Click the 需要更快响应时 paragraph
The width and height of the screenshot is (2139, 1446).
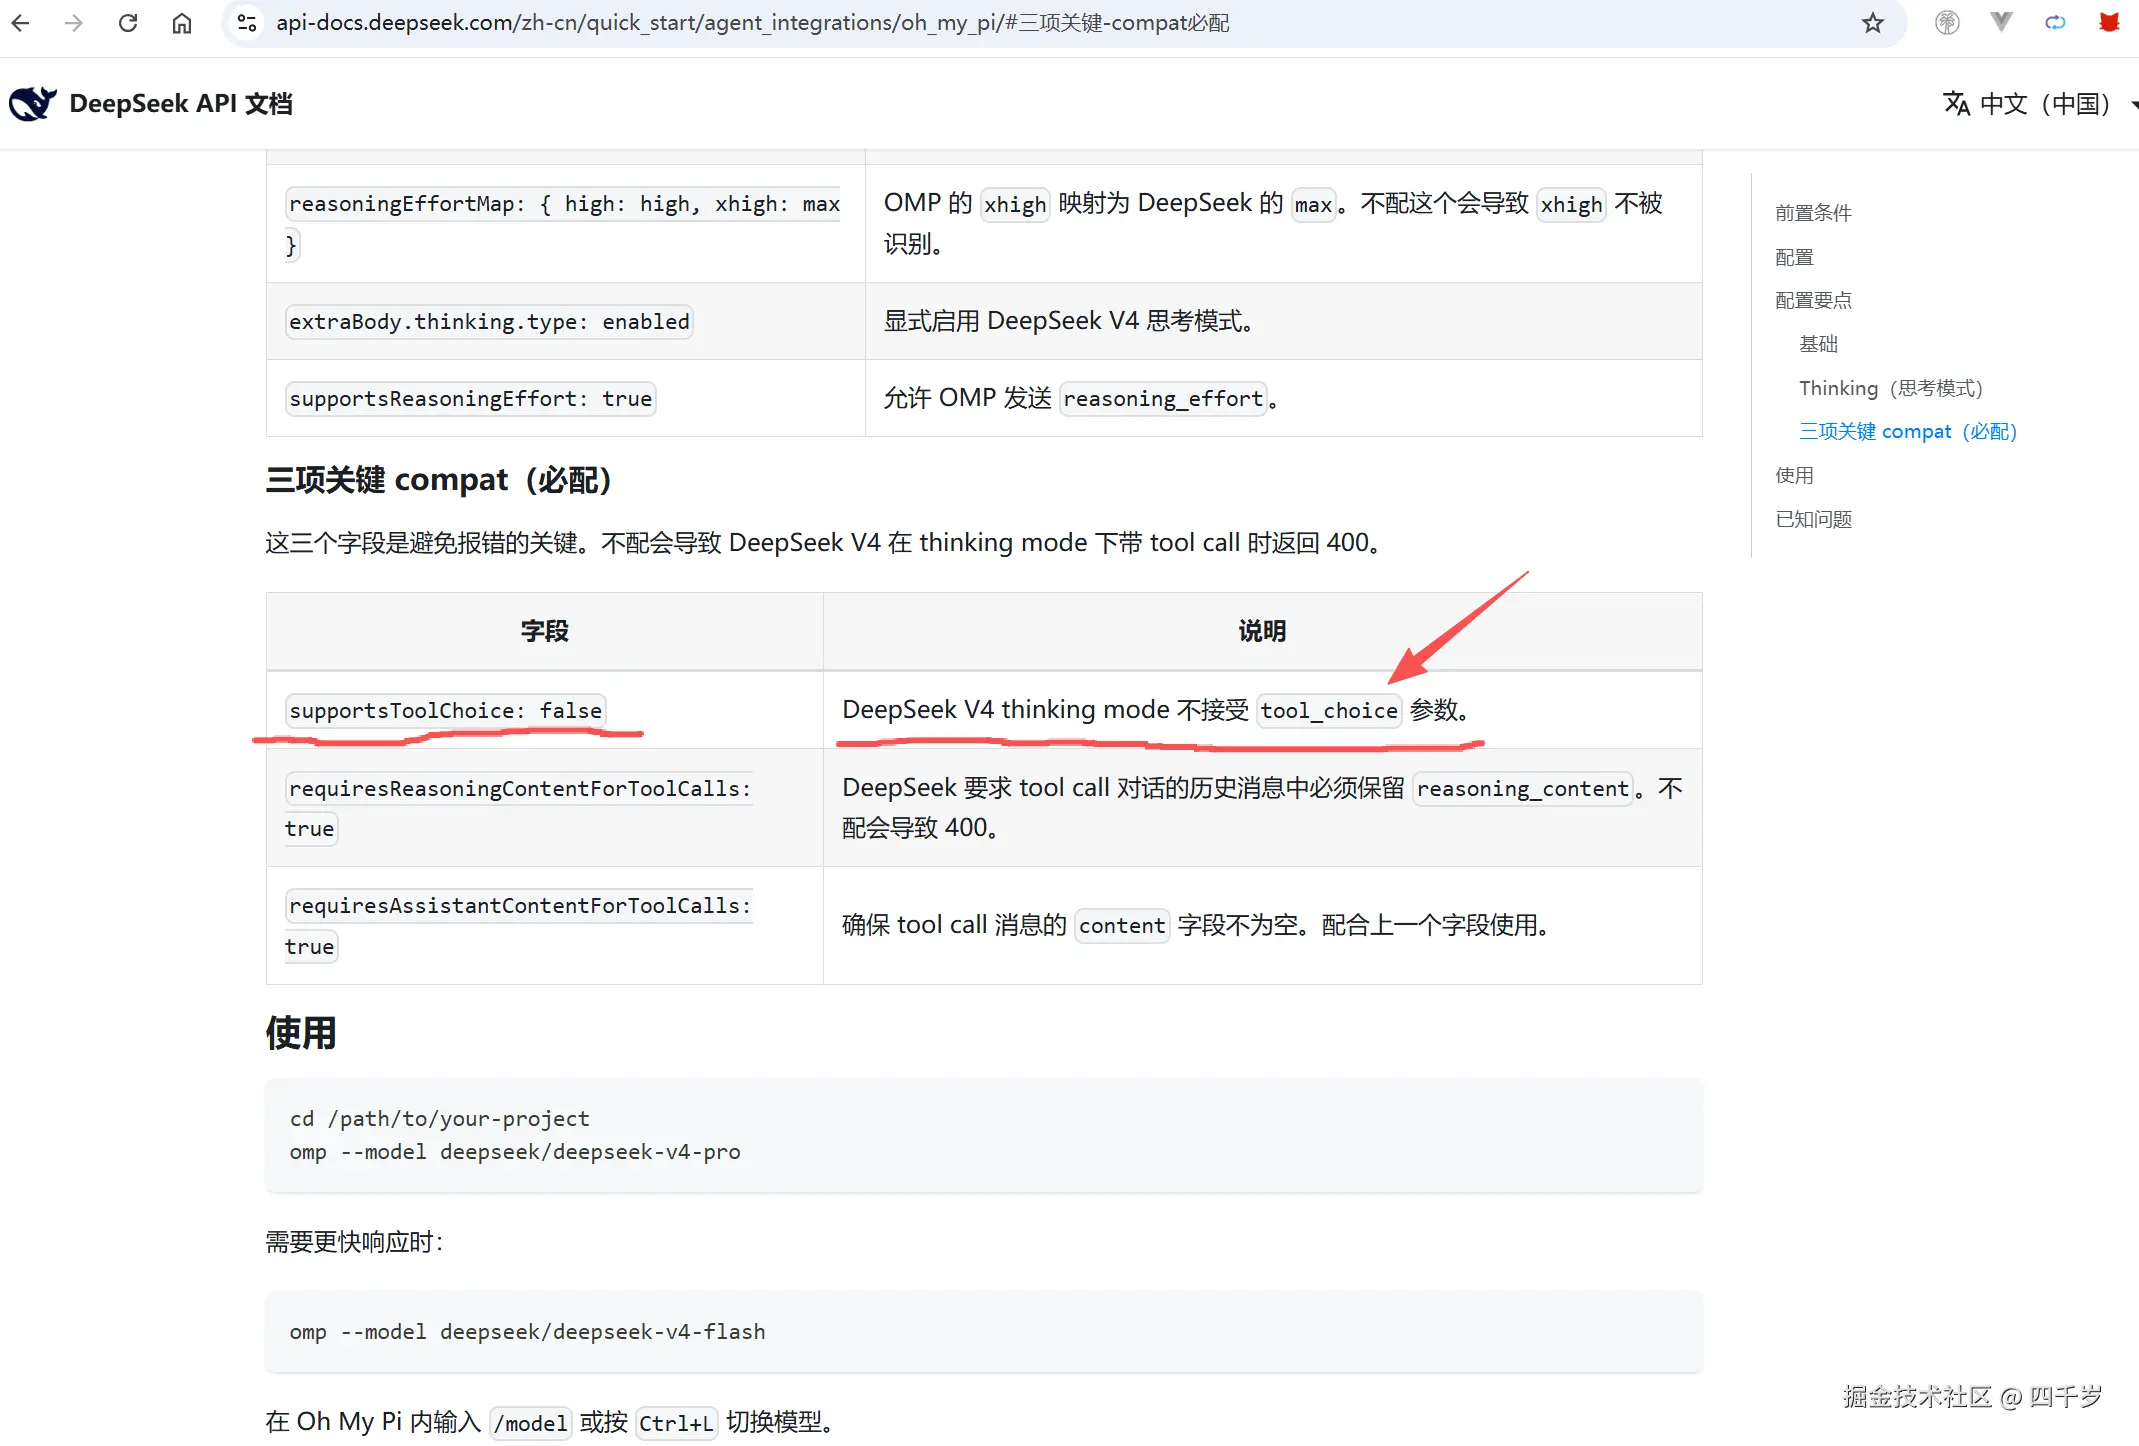[355, 1242]
